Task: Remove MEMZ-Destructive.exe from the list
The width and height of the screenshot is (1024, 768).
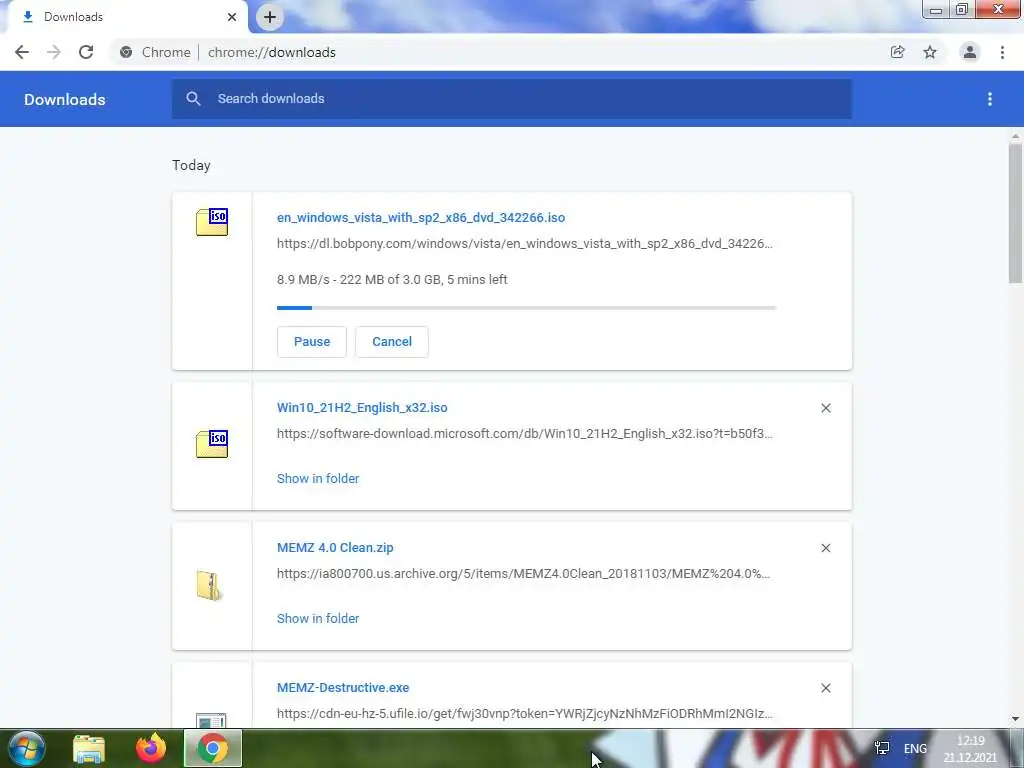Action: tap(825, 688)
